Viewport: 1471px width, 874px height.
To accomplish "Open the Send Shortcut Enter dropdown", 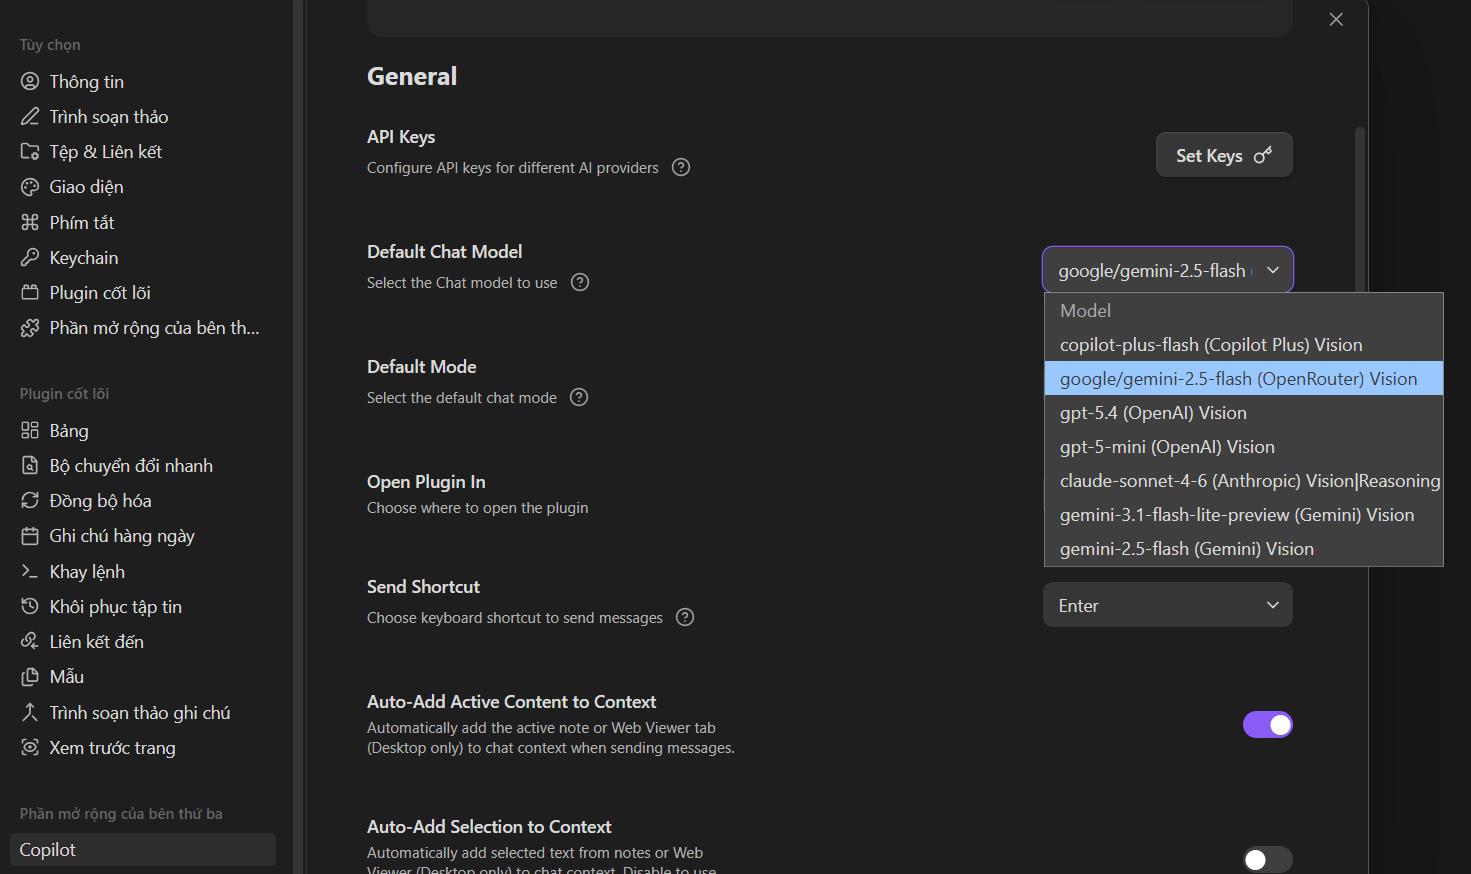I will point(1168,605).
